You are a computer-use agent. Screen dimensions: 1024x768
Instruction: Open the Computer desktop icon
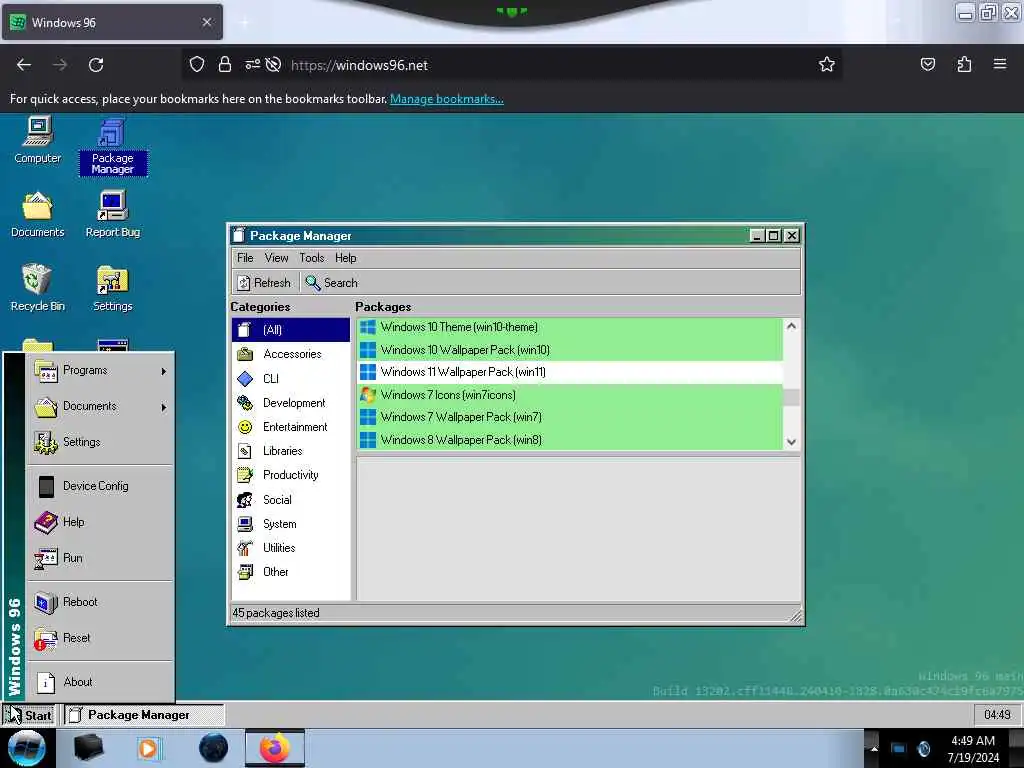37,140
